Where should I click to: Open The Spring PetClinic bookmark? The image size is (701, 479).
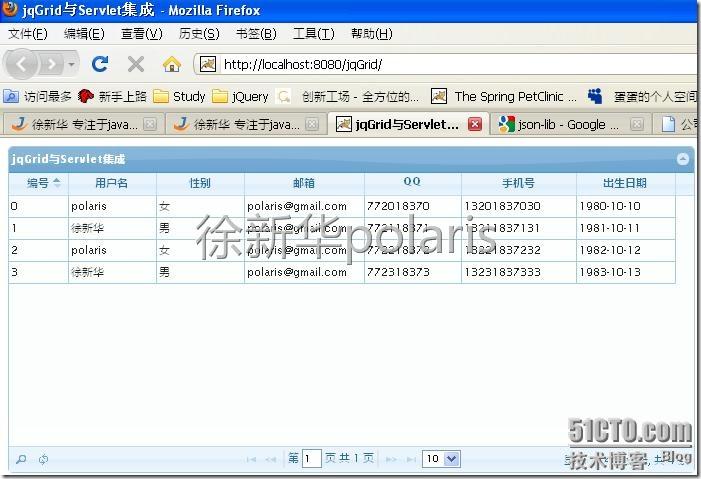click(504, 96)
